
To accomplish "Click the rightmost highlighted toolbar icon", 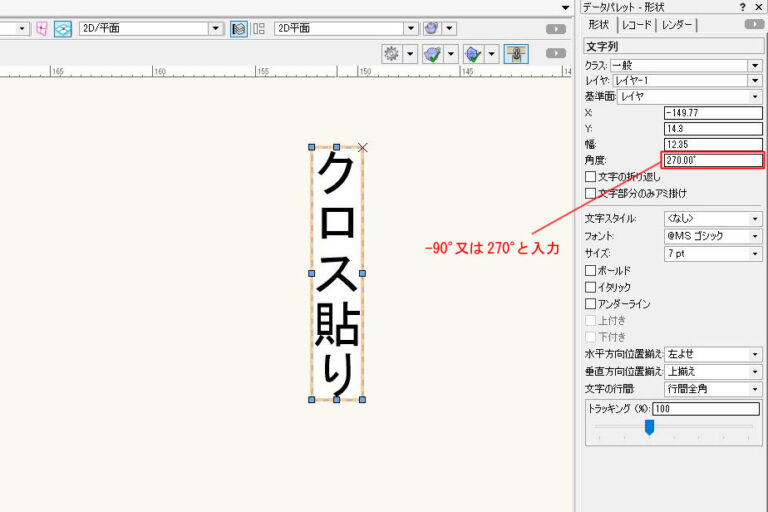I will (516, 53).
